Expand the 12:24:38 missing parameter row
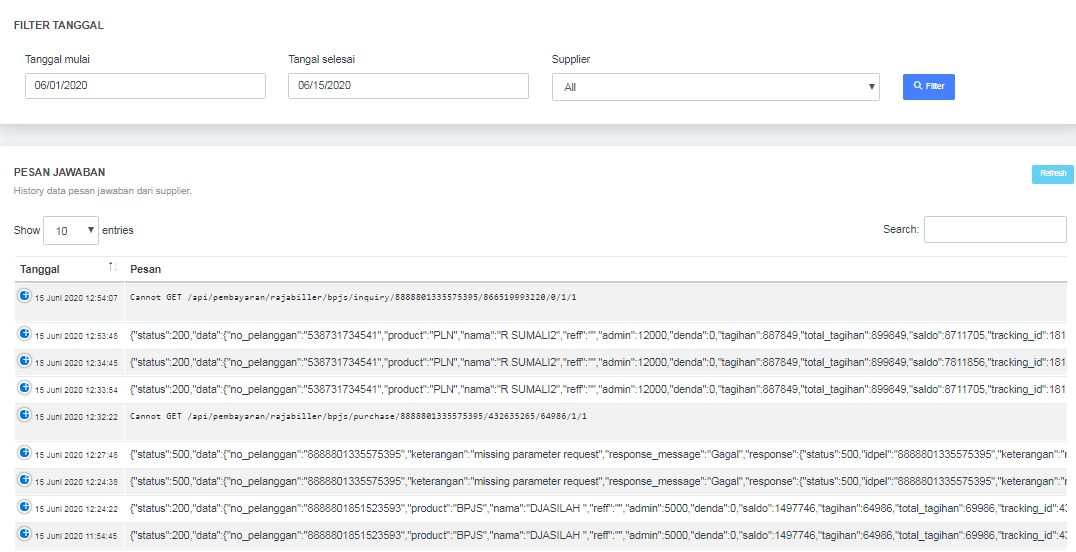The width and height of the screenshot is (1076, 552). tap(25, 480)
